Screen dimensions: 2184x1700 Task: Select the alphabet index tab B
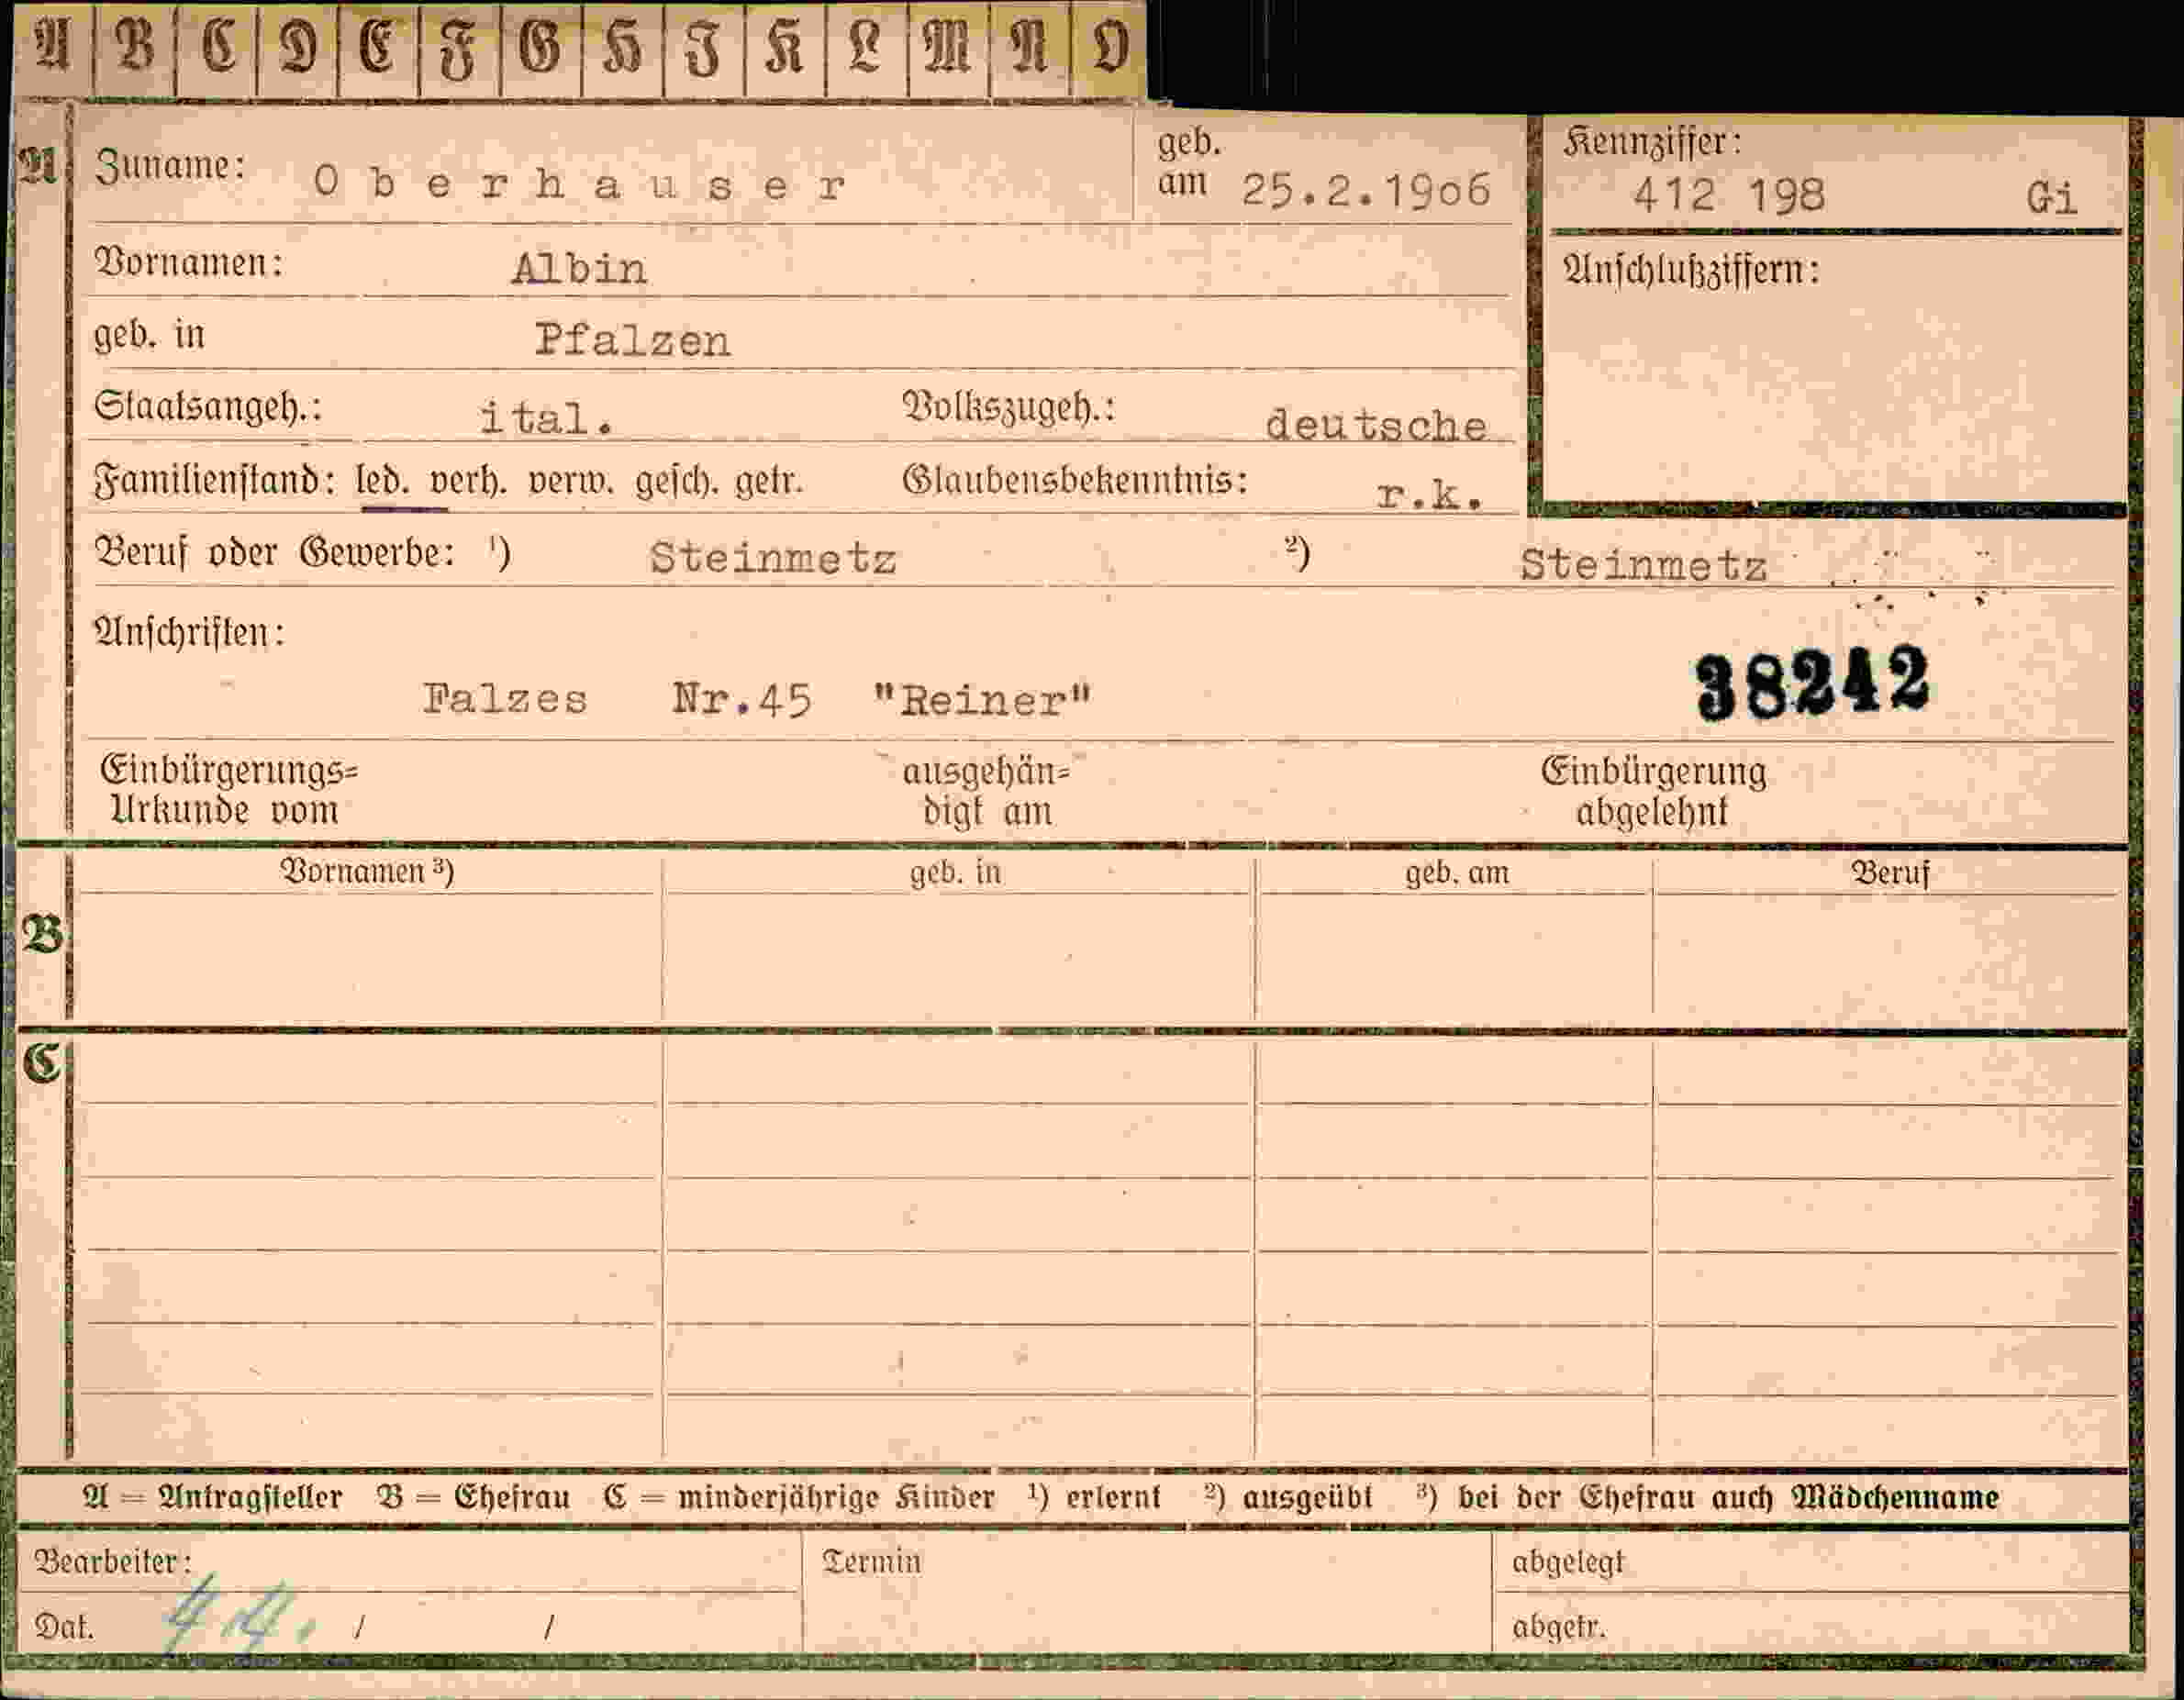[x=134, y=48]
